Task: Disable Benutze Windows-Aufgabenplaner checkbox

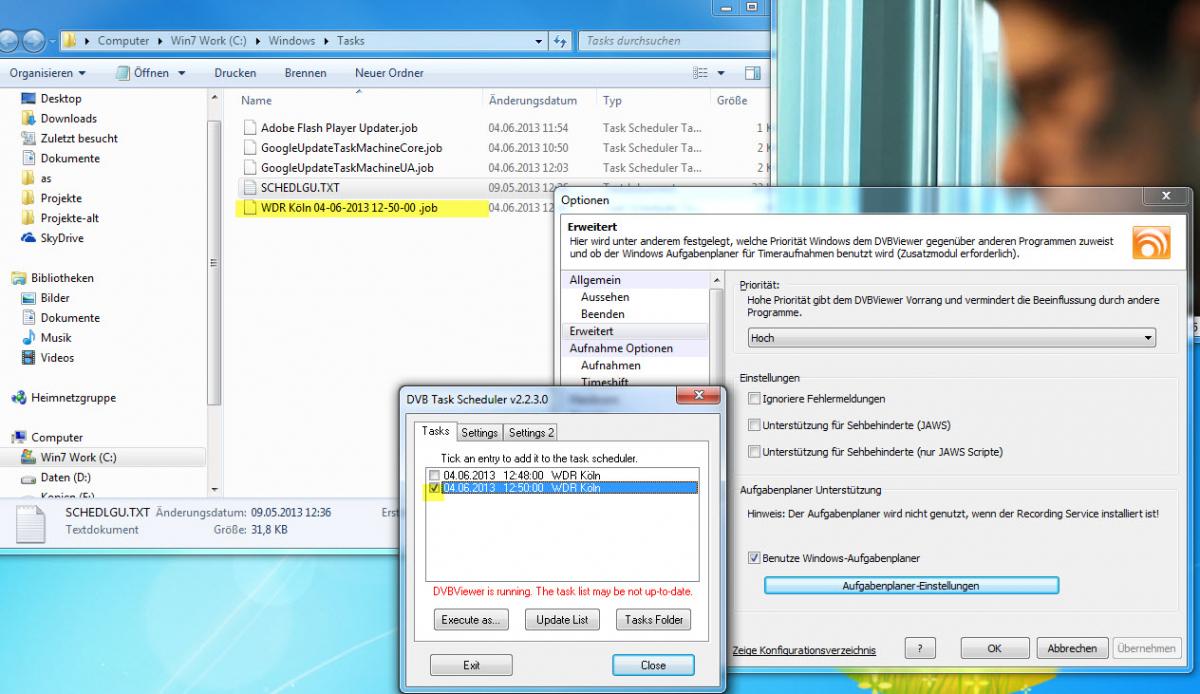Action: pyautogui.click(x=754, y=558)
